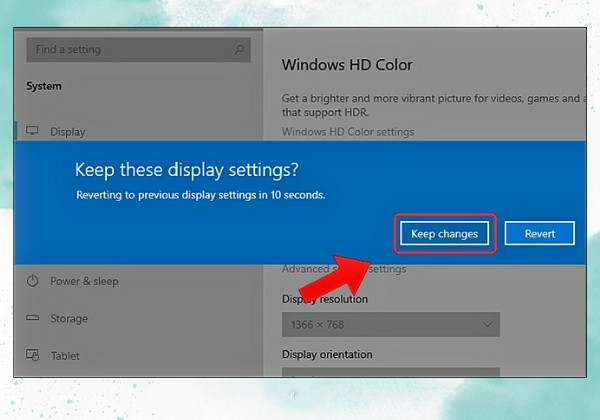Click the Display orientation label
Screen dimensions: 600x420
(x=327, y=355)
